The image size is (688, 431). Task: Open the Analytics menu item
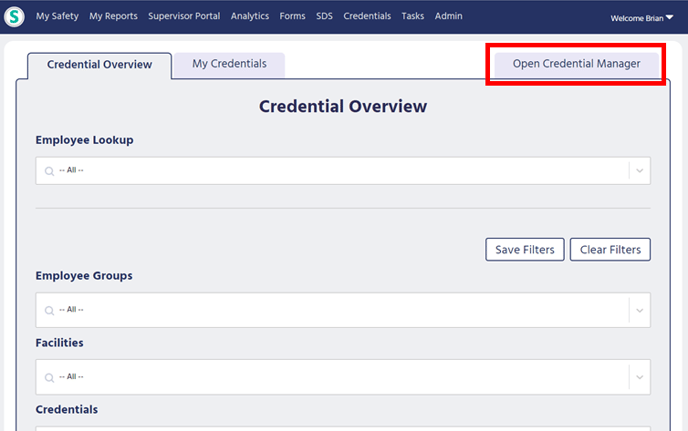pos(250,16)
